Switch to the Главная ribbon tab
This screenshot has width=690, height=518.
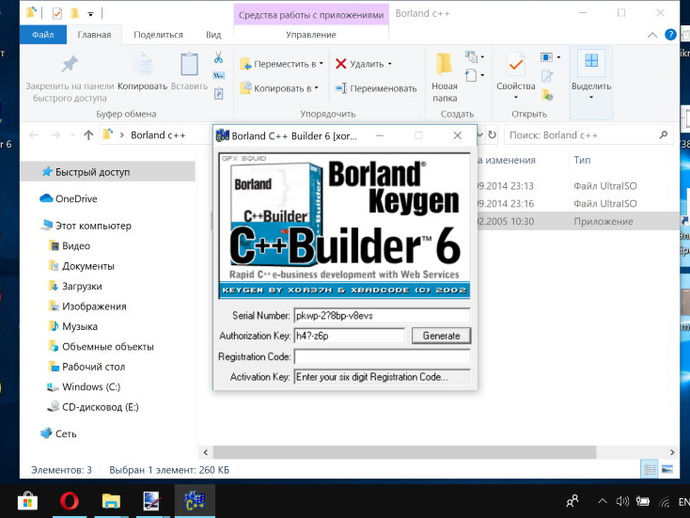[94, 34]
